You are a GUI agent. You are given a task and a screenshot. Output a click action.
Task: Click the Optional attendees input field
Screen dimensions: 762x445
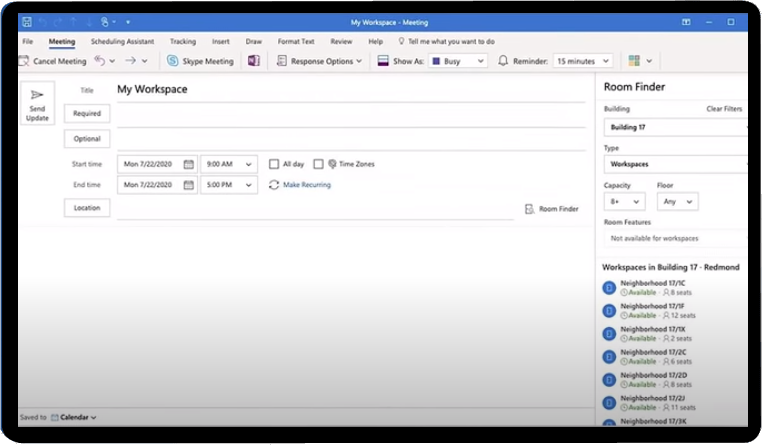click(351, 140)
